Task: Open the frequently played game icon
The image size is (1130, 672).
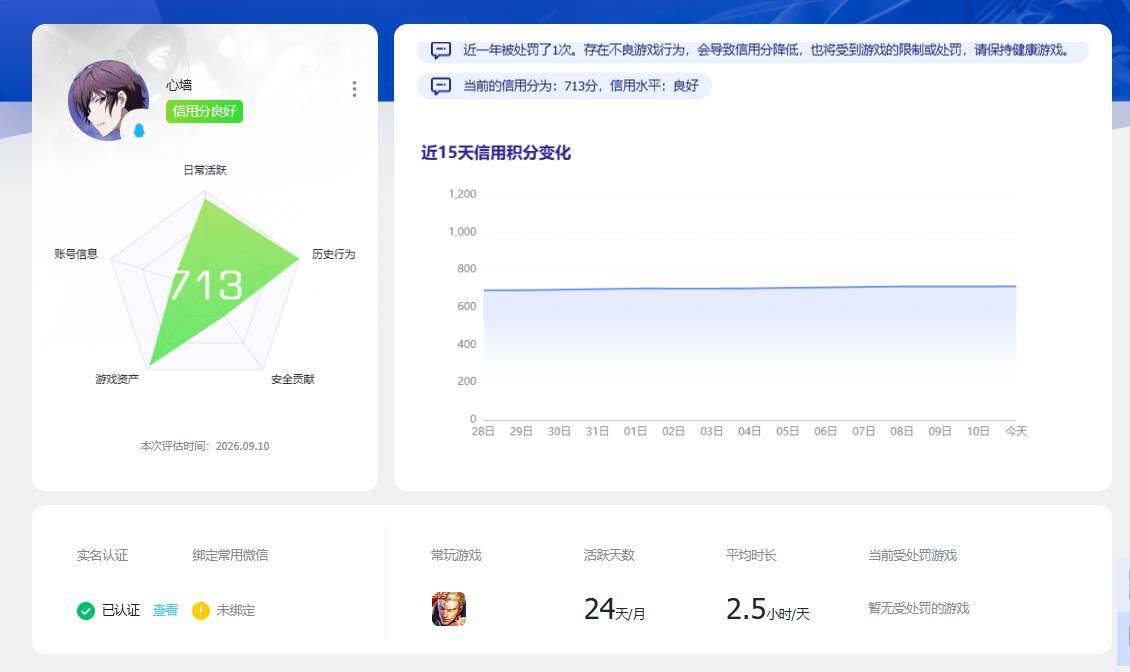Action: click(449, 609)
